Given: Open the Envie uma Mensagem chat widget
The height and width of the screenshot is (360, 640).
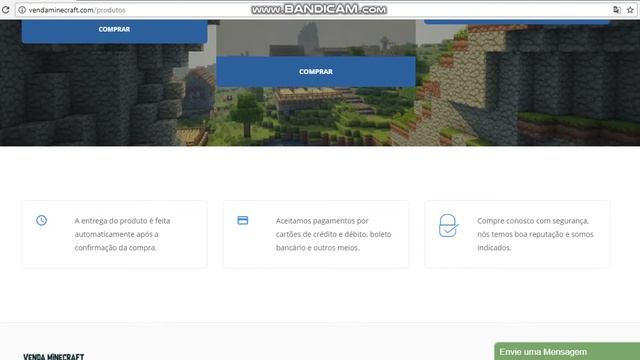Looking at the screenshot, I should [567, 351].
